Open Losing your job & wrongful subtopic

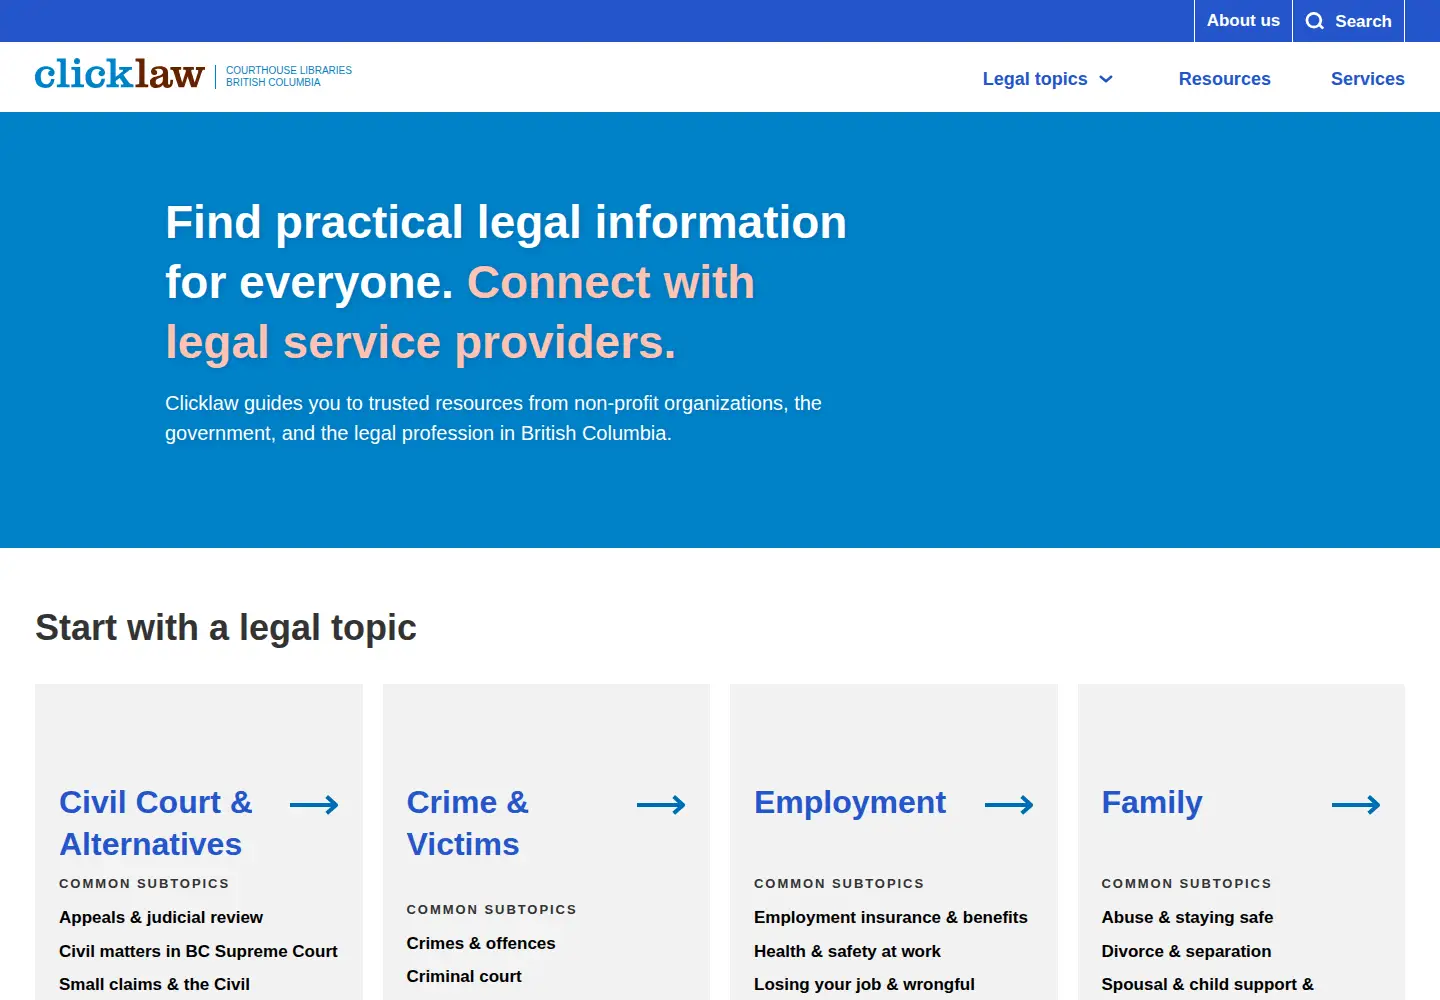click(864, 984)
